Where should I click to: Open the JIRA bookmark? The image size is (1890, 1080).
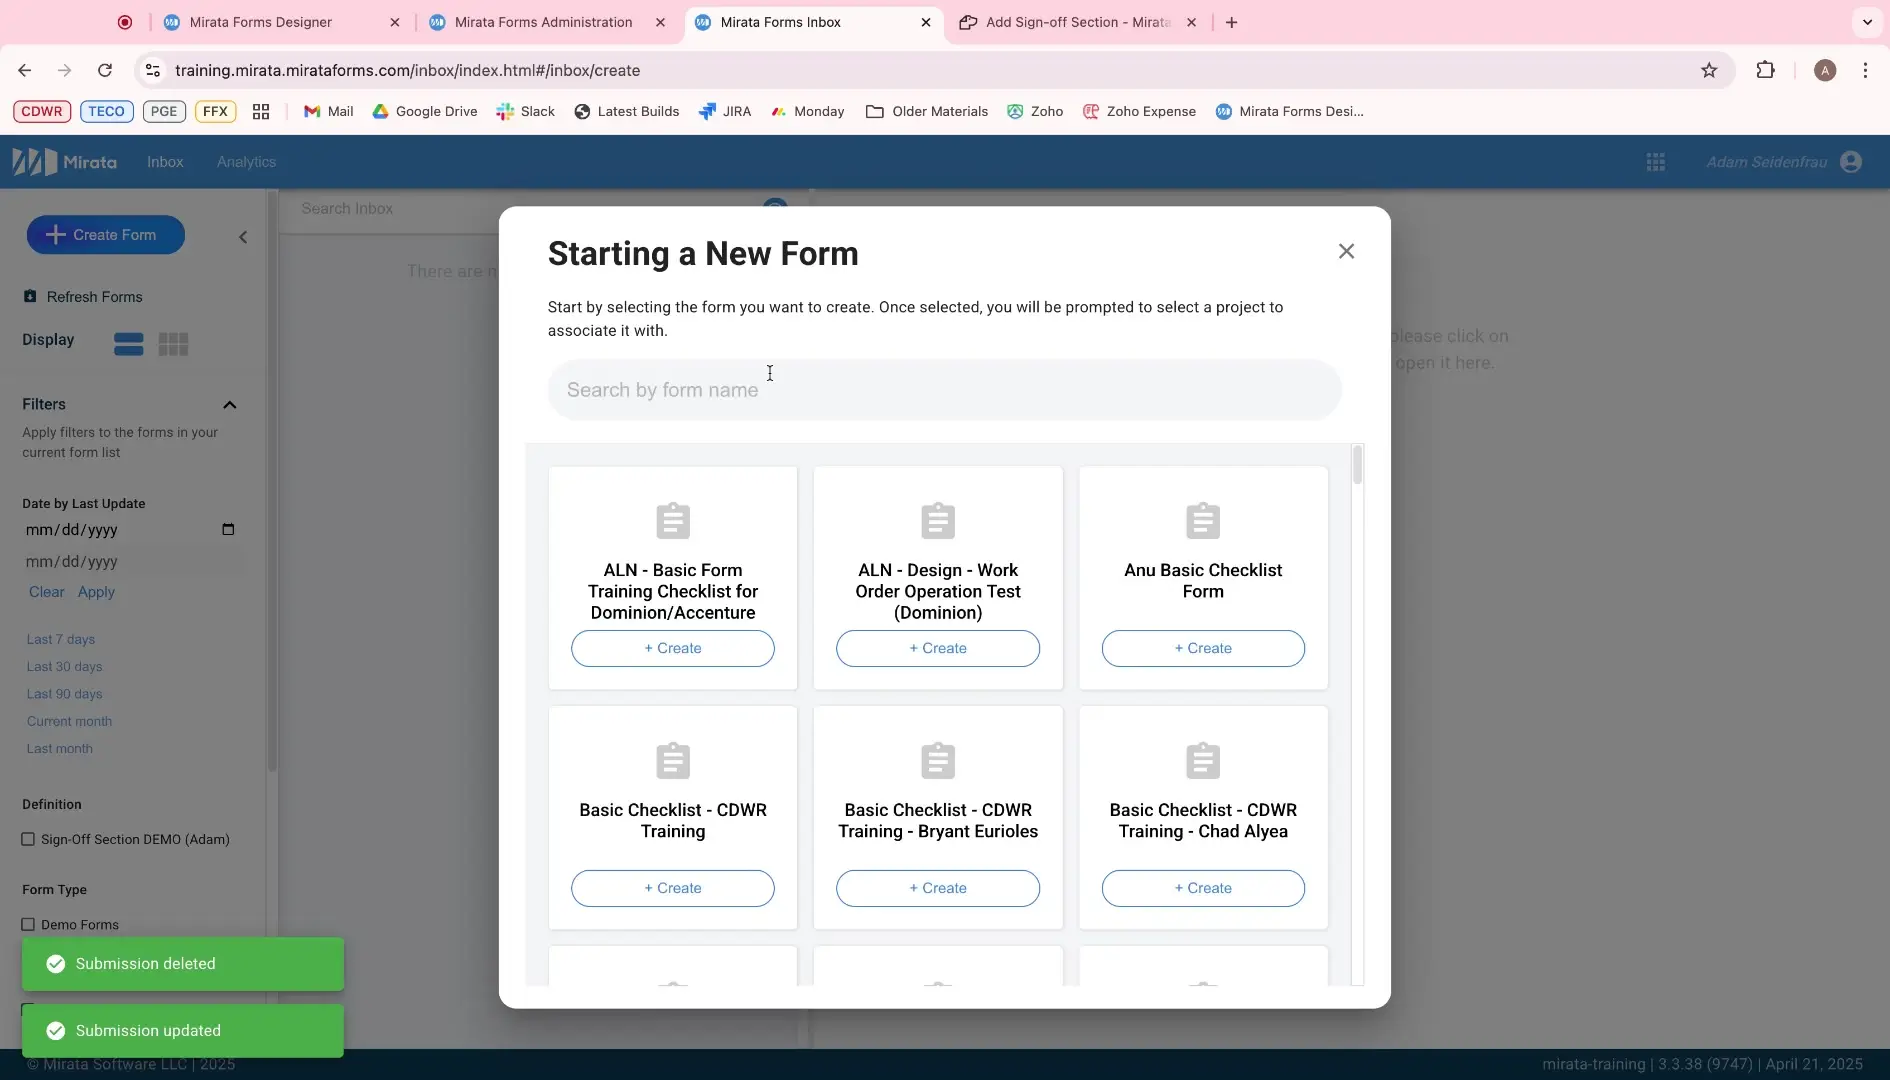726,111
